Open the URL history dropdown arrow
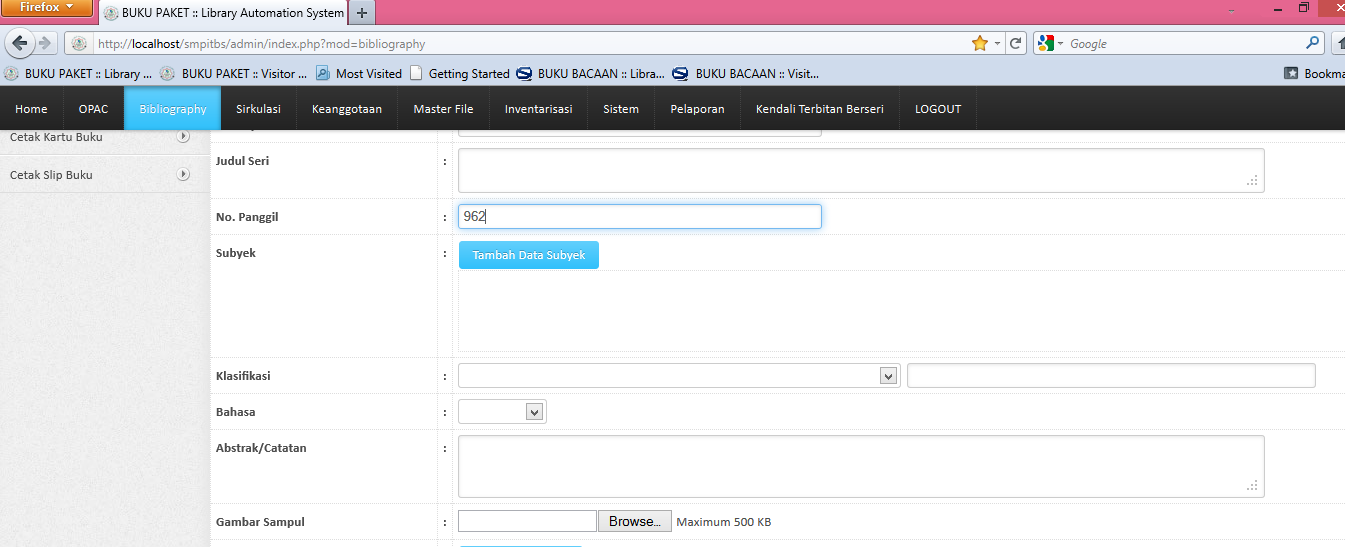The image size is (1345, 547). [997, 44]
